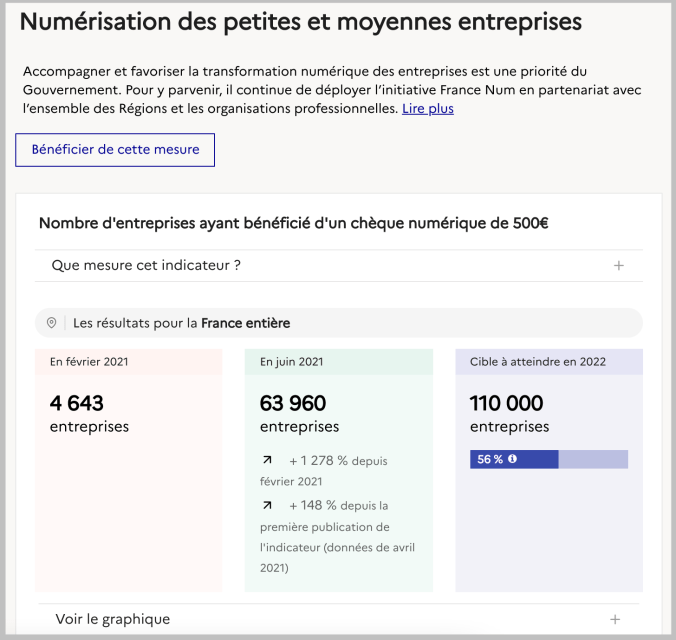Click the page title 'Numérisation des petites et moyennes entreprises'
The image size is (676, 640).
(301, 21)
